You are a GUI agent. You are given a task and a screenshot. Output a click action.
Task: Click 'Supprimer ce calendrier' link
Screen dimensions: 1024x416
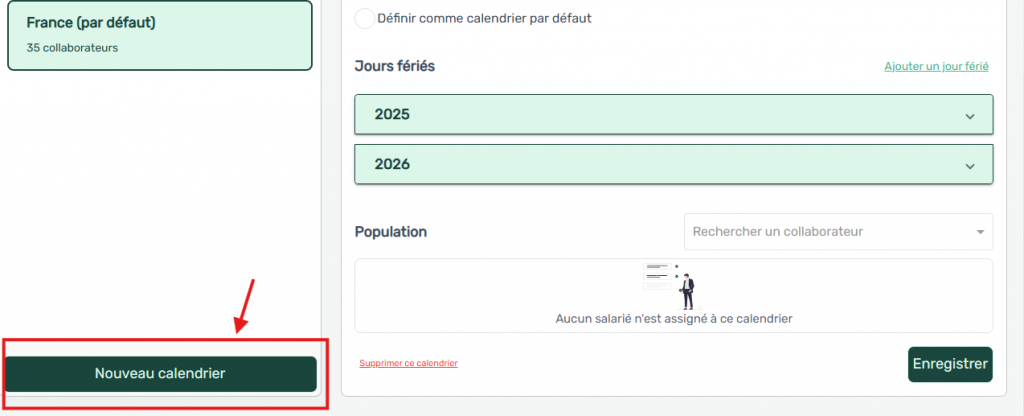point(408,363)
